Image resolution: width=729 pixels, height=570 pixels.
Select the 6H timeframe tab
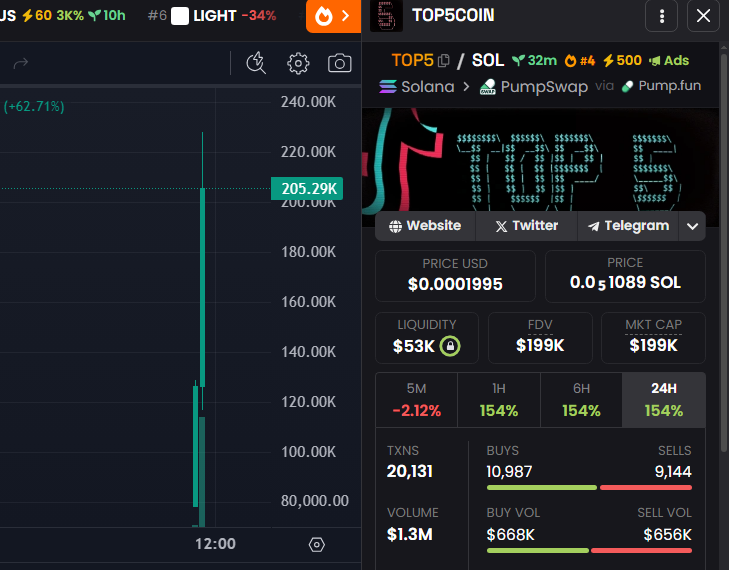[581, 400]
